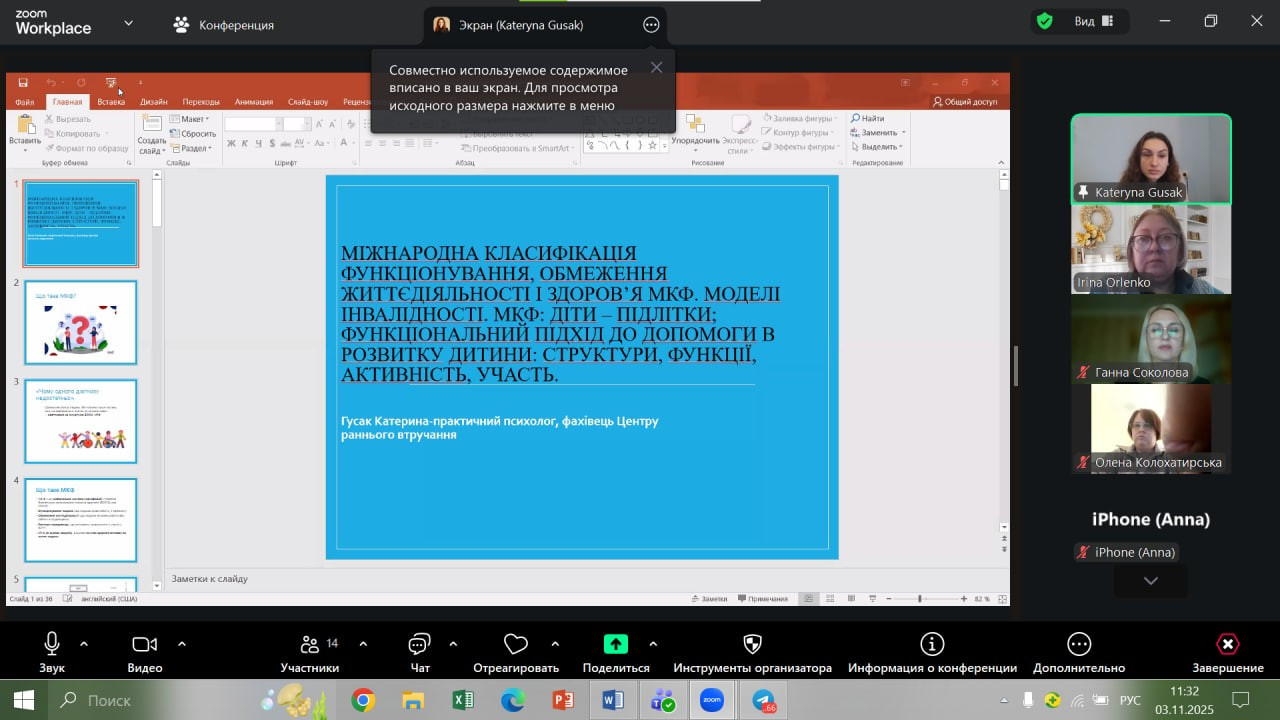Image resolution: width=1280 pixels, height=720 pixels.
Task: Open the Конференция tab
Action: pos(224,25)
